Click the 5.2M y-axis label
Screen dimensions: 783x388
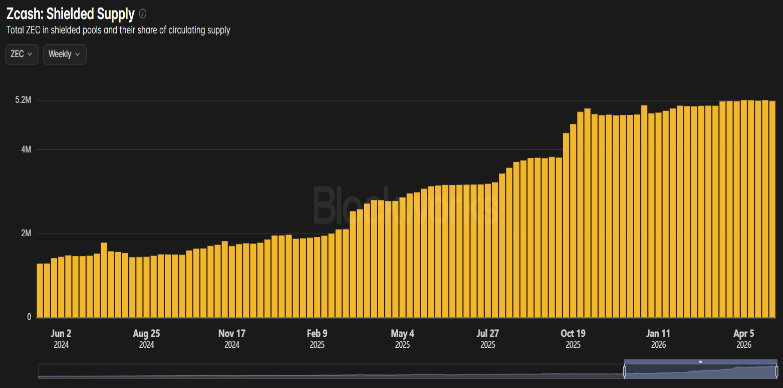pyautogui.click(x=23, y=100)
